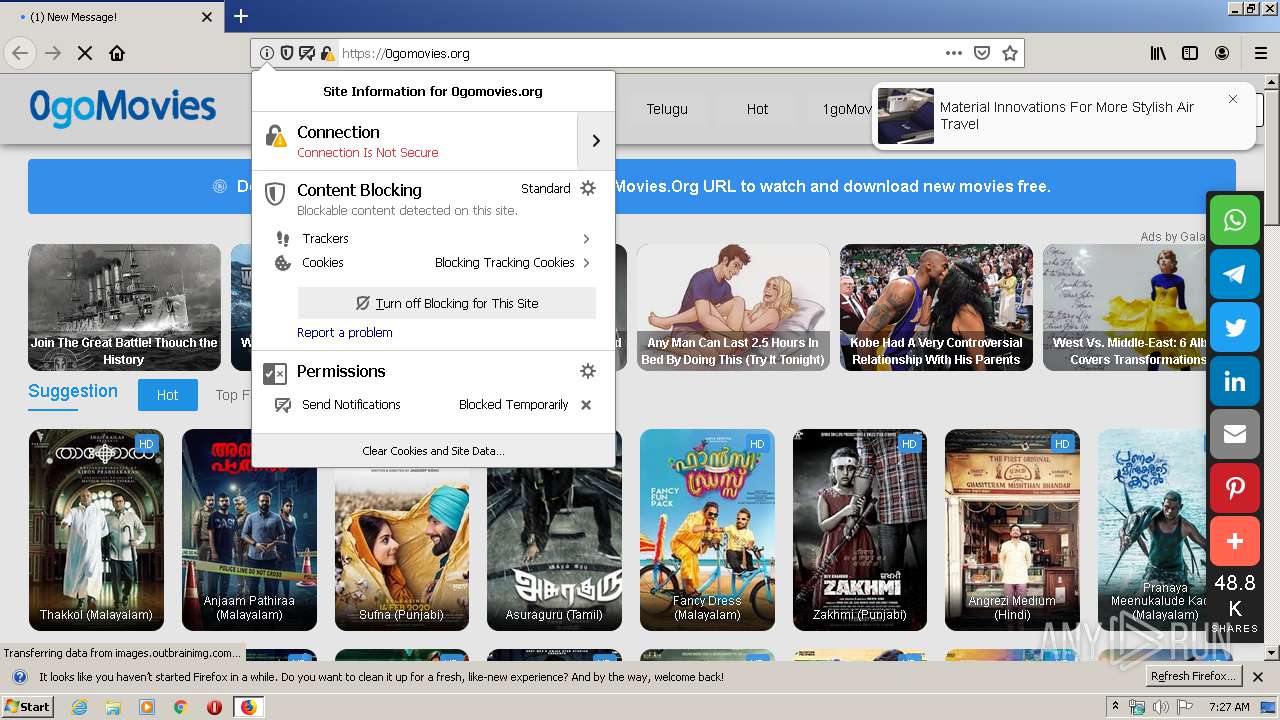Click the content blocking shield icon in URL bar
The width and height of the screenshot is (1280, 720).
[287, 53]
